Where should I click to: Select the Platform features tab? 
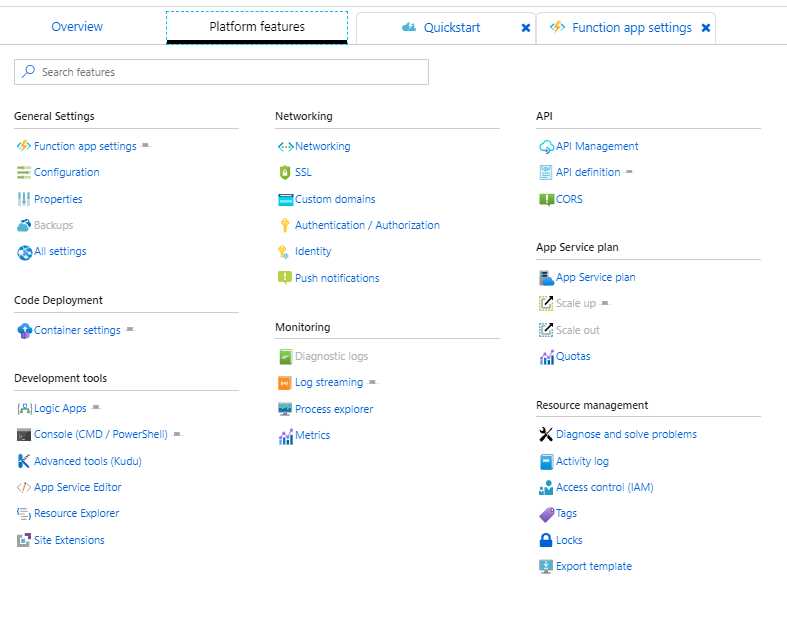[257, 27]
